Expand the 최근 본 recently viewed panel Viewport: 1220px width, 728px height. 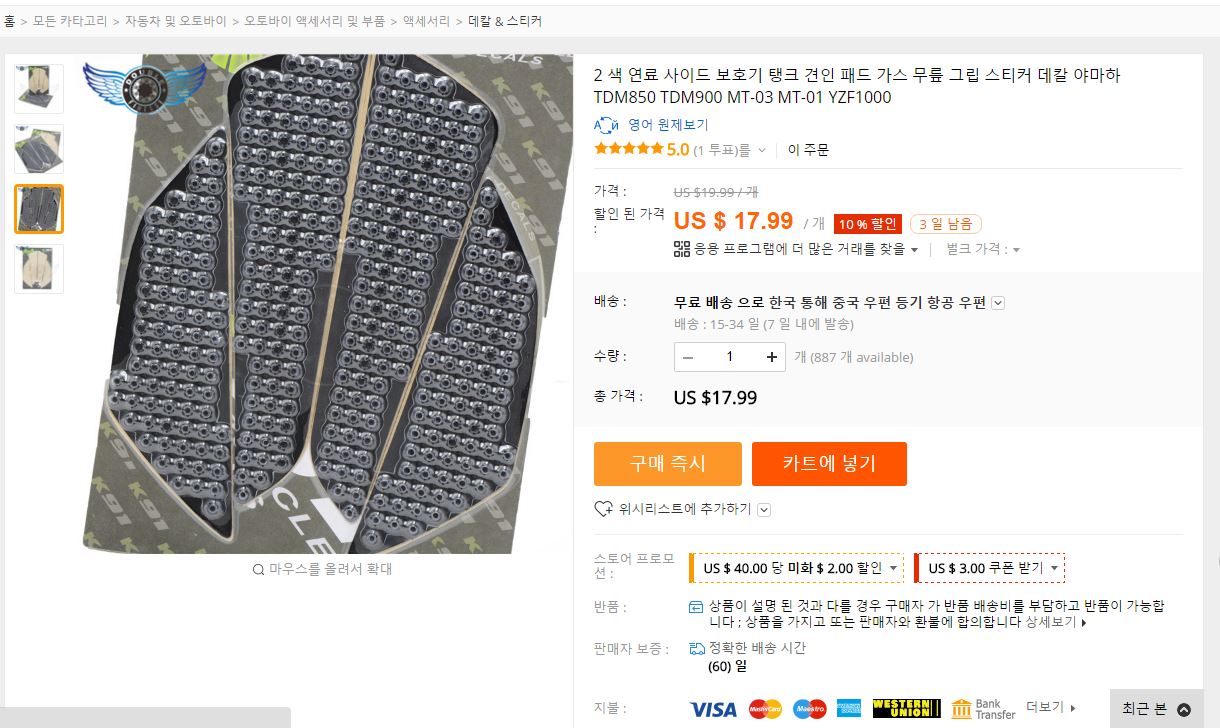(1156, 709)
